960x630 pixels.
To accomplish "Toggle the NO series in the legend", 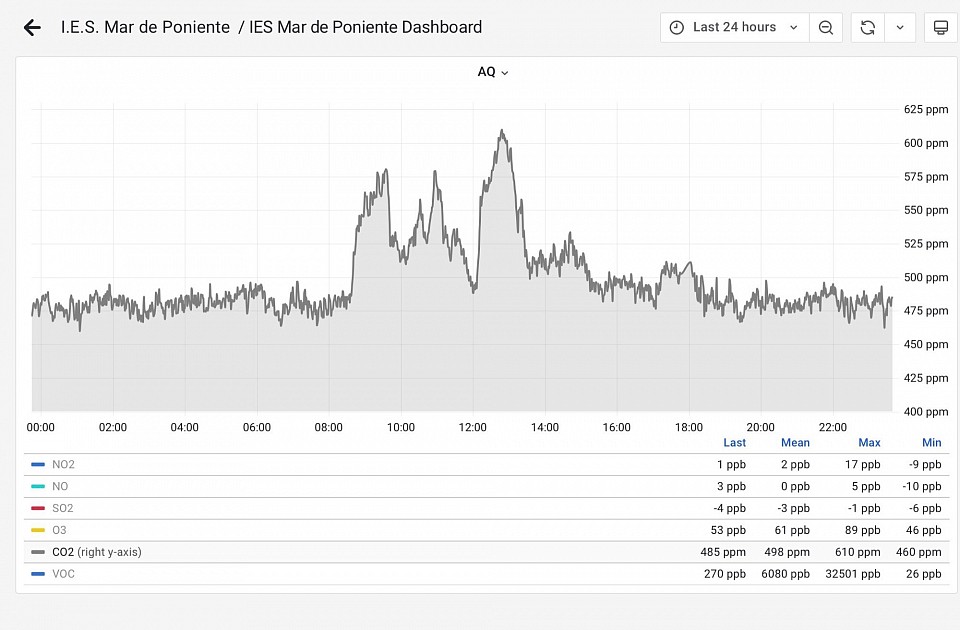I will pos(60,487).
